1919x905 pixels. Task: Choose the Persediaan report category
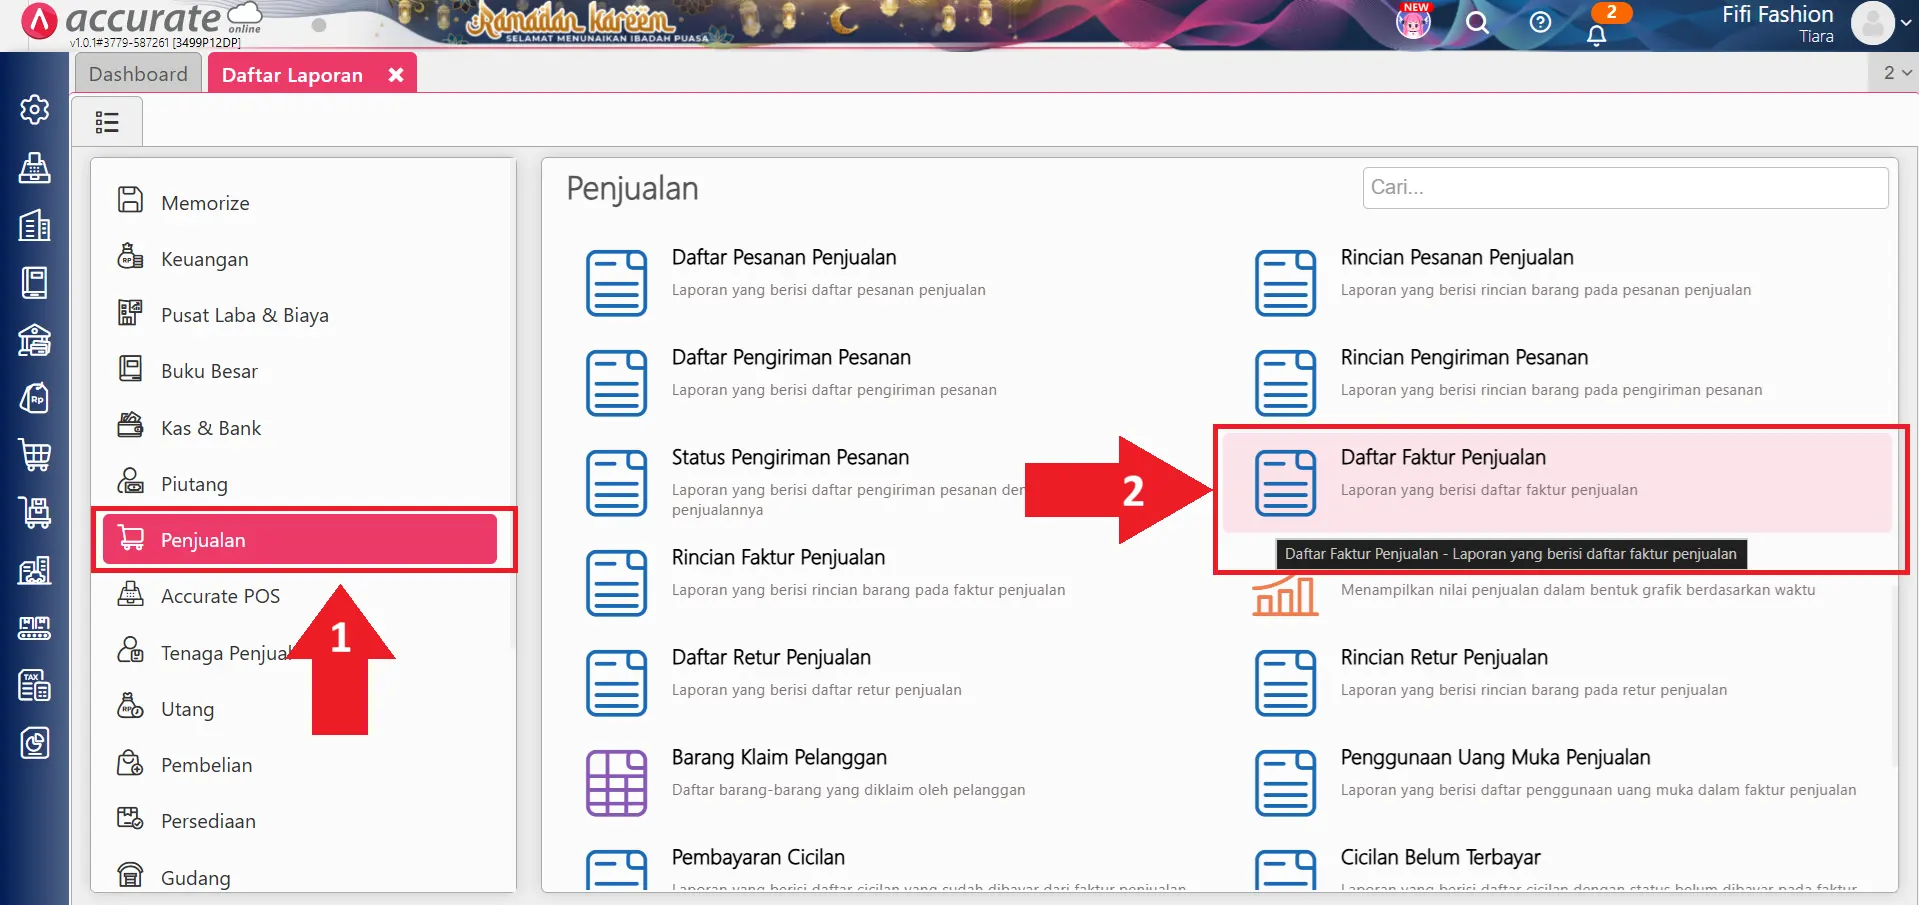click(208, 821)
